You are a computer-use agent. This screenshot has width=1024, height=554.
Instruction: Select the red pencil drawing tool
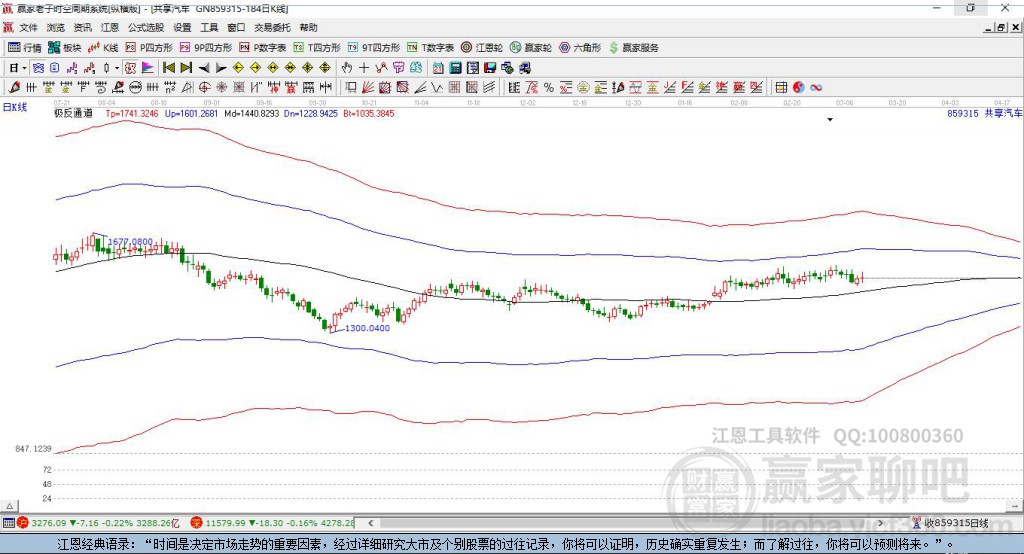coord(14,88)
